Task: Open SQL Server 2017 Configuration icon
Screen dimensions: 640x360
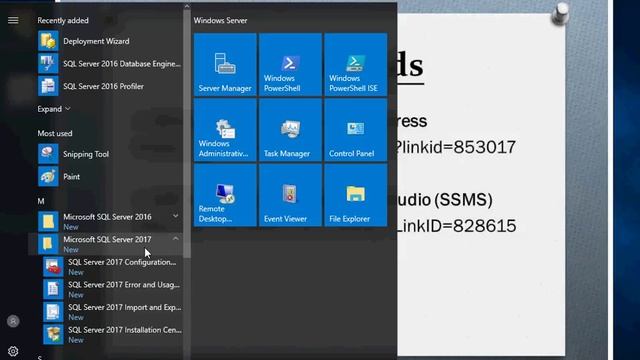Action: [53, 267]
